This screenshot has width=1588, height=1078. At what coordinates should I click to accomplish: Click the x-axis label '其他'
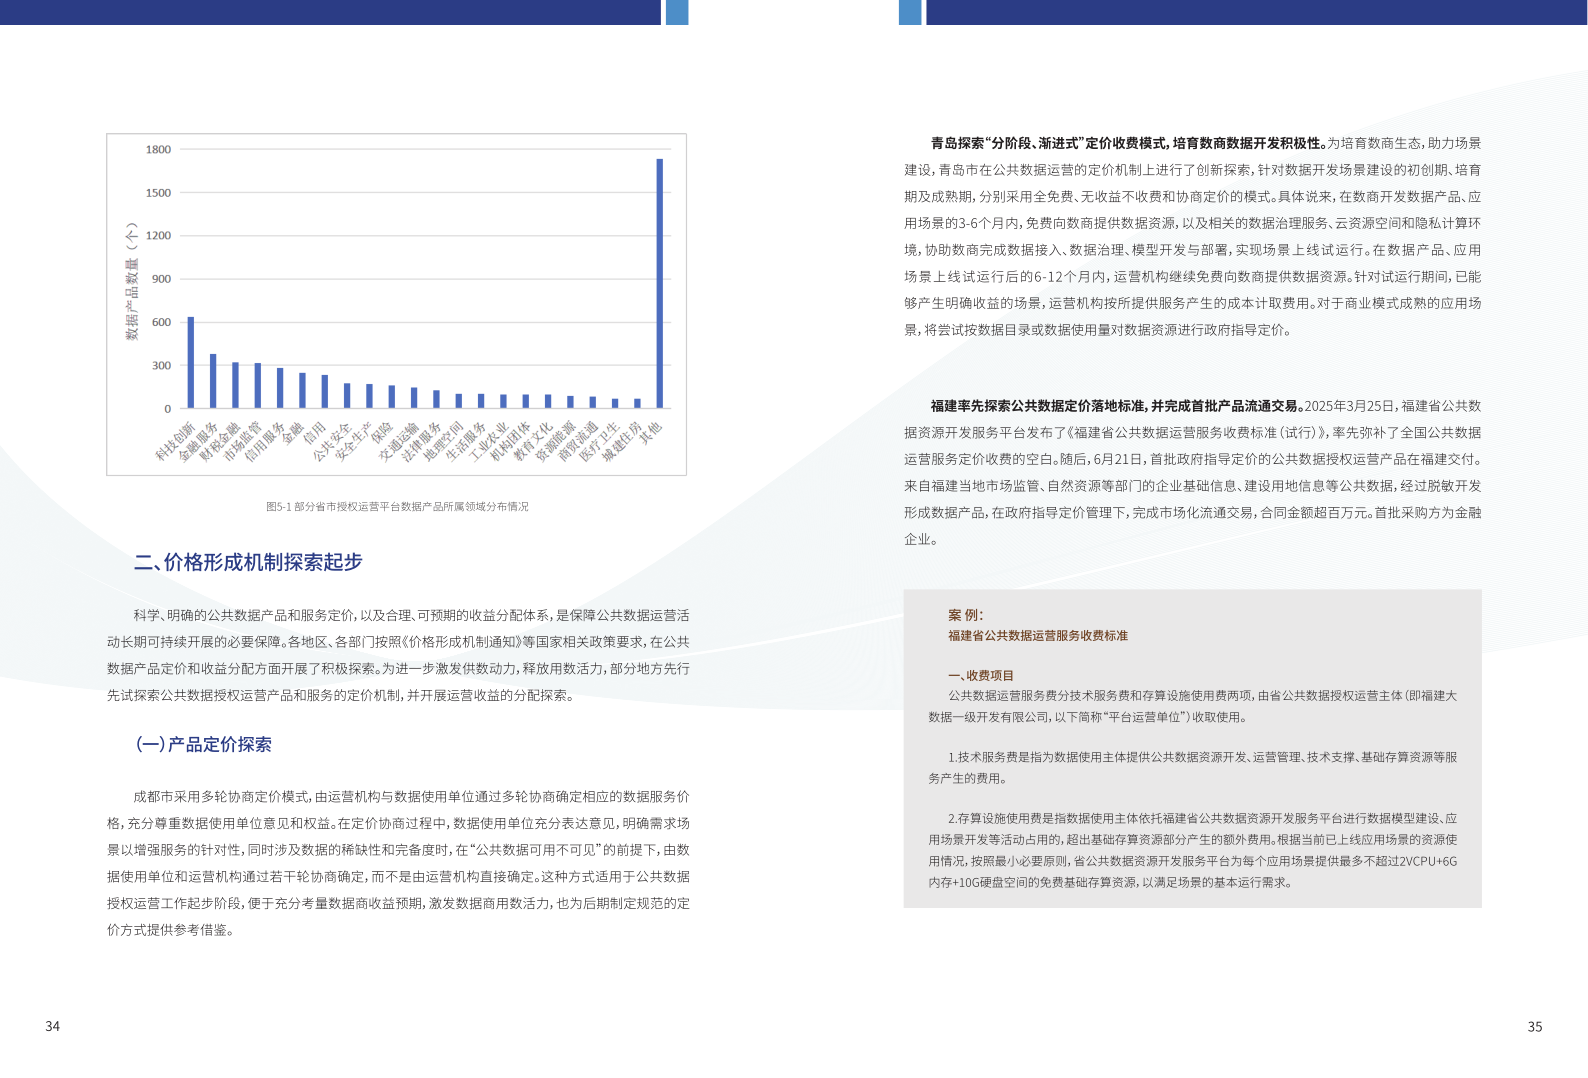click(651, 432)
